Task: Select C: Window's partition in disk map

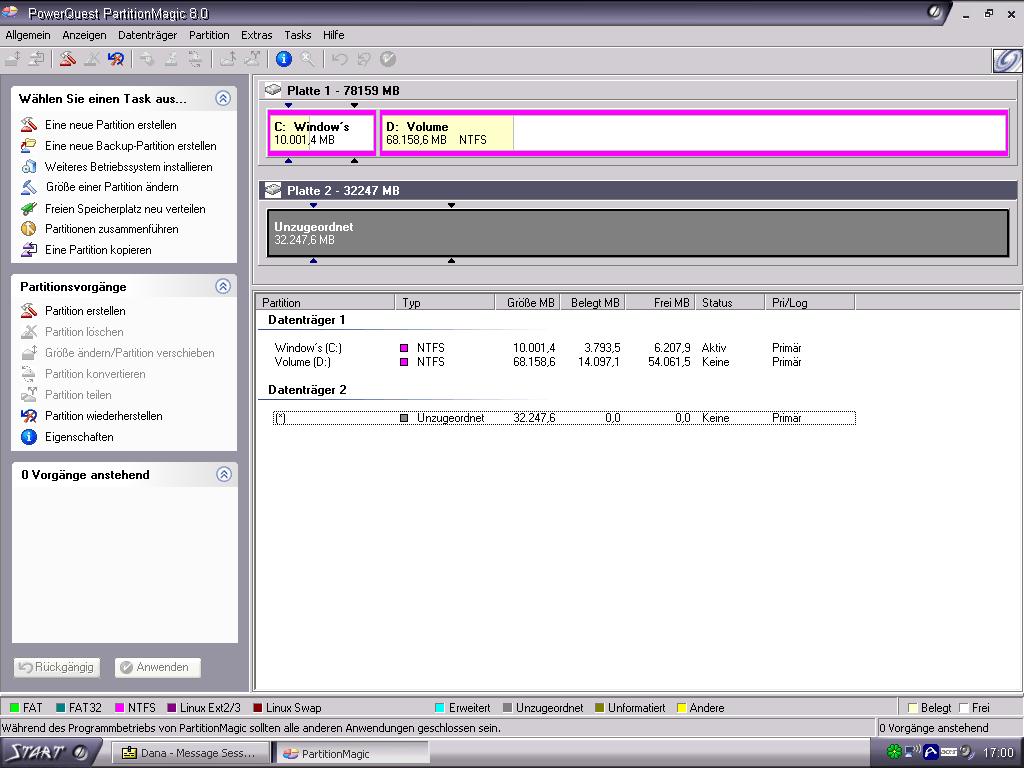Action: (x=321, y=133)
